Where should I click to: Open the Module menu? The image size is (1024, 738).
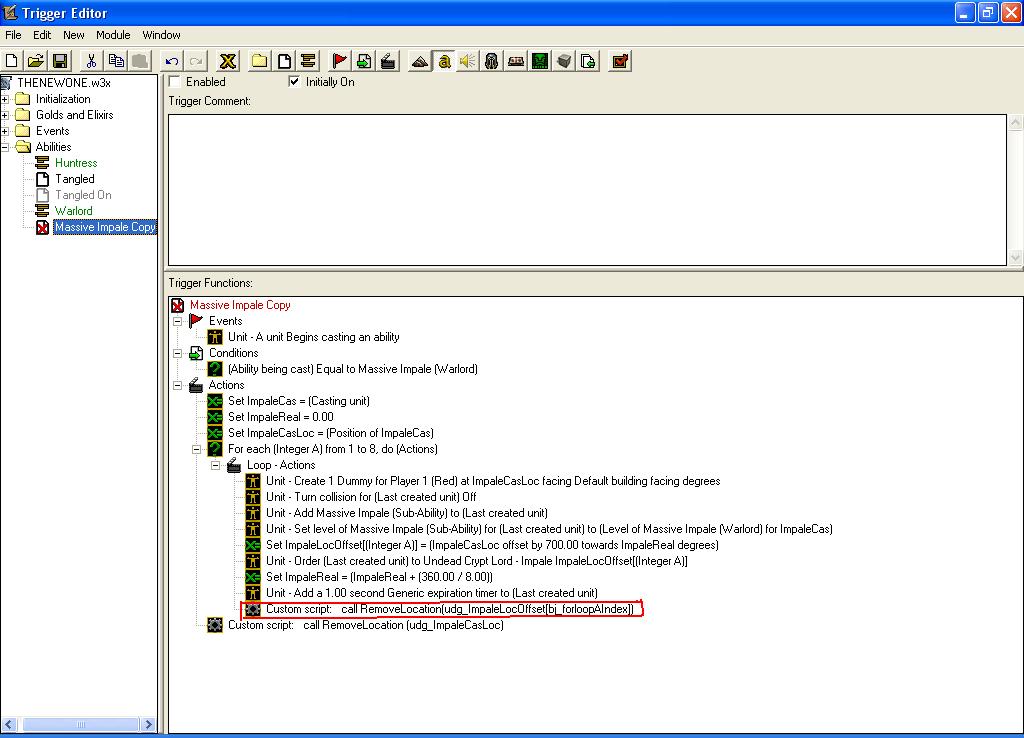click(x=113, y=35)
